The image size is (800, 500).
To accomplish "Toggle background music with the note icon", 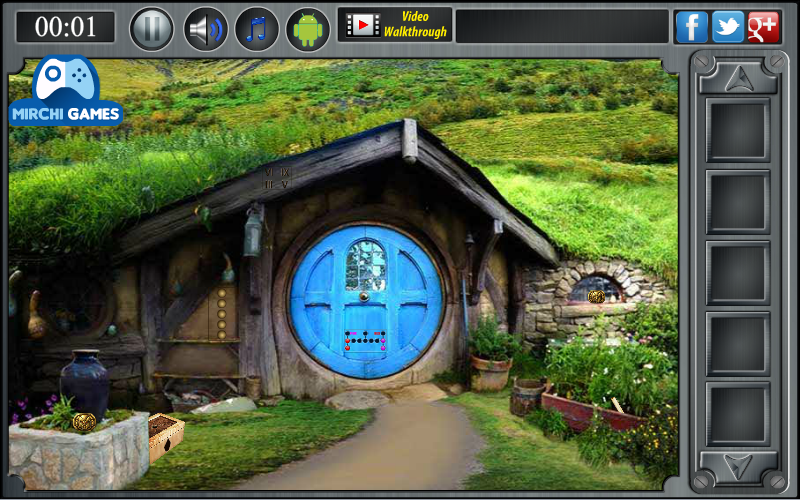I will 257,29.
